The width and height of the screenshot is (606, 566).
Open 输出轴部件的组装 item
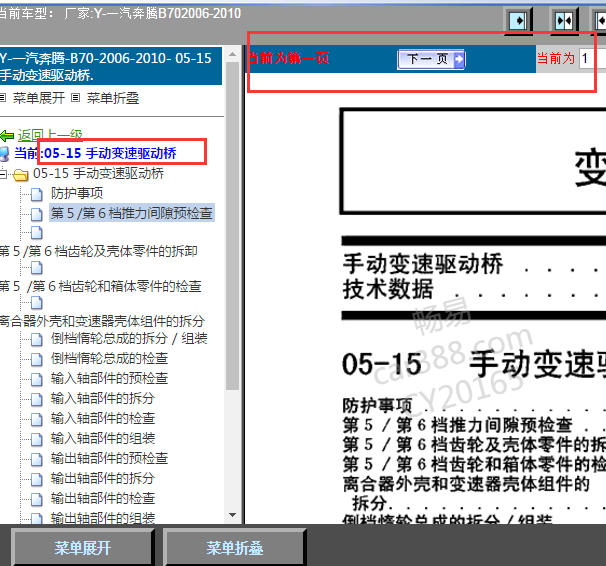tap(103, 518)
